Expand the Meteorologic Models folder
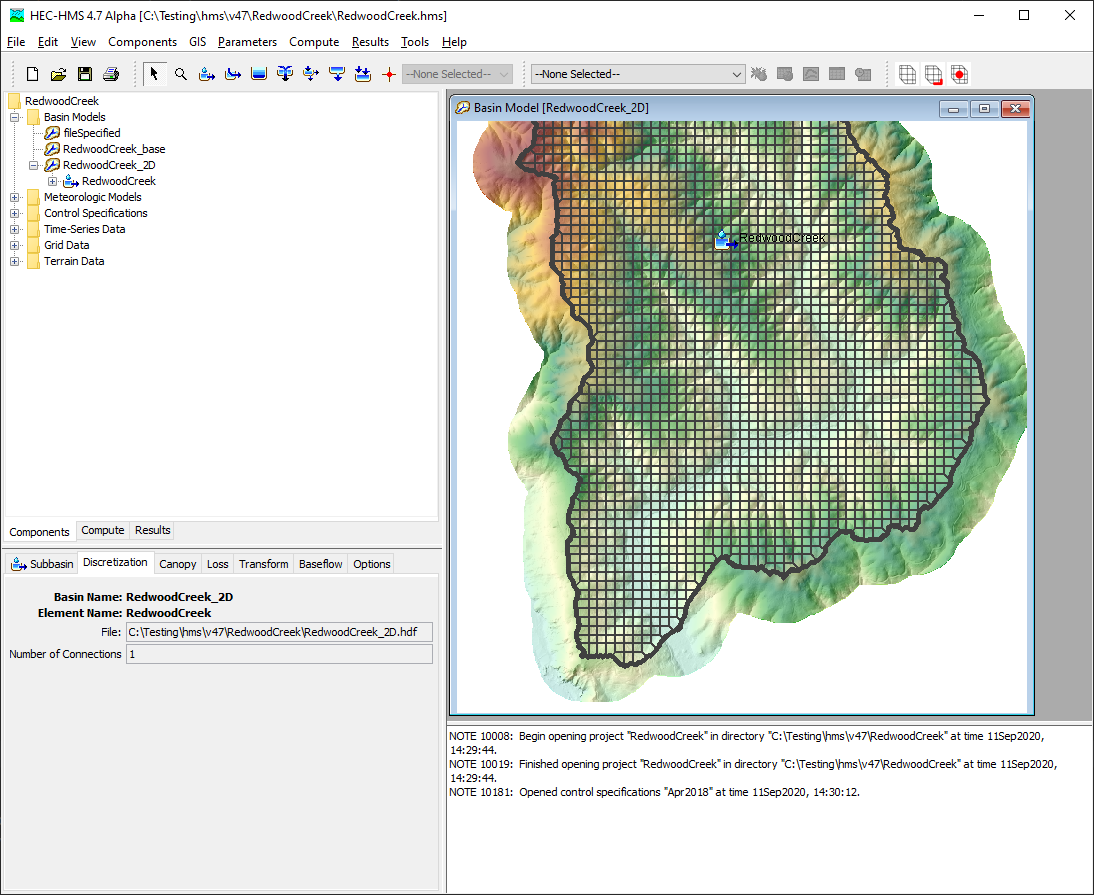1094x895 pixels. (x=14, y=197)
